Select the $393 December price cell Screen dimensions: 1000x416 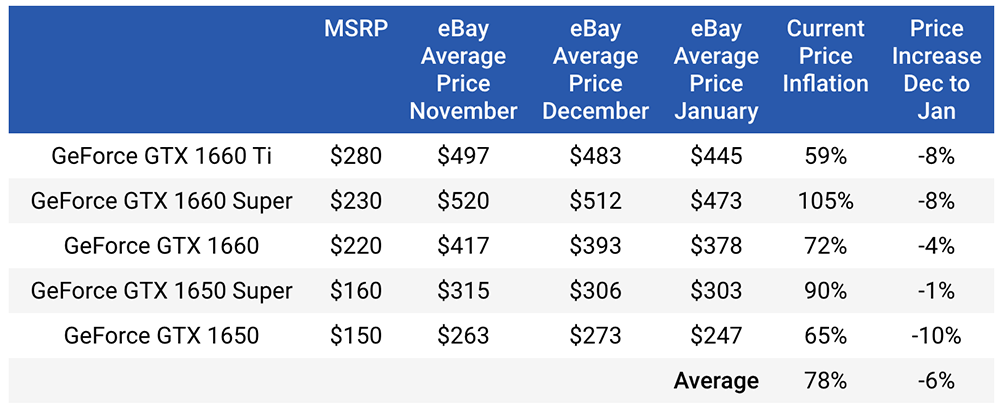[595, 246]
